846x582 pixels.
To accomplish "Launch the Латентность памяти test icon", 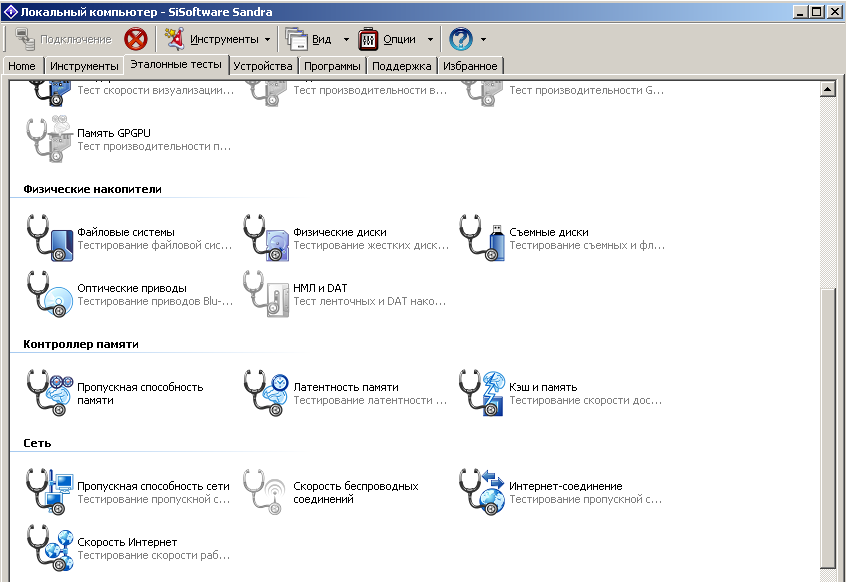I will click(265, 393).
